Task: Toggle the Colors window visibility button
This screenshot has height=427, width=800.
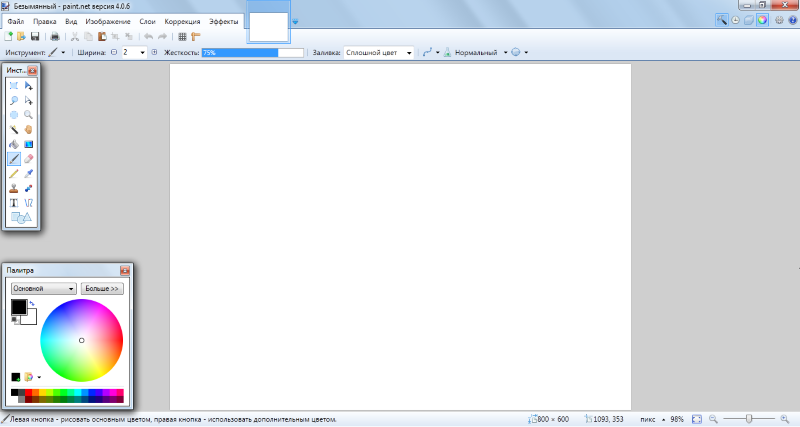Action: pos(764,20)
